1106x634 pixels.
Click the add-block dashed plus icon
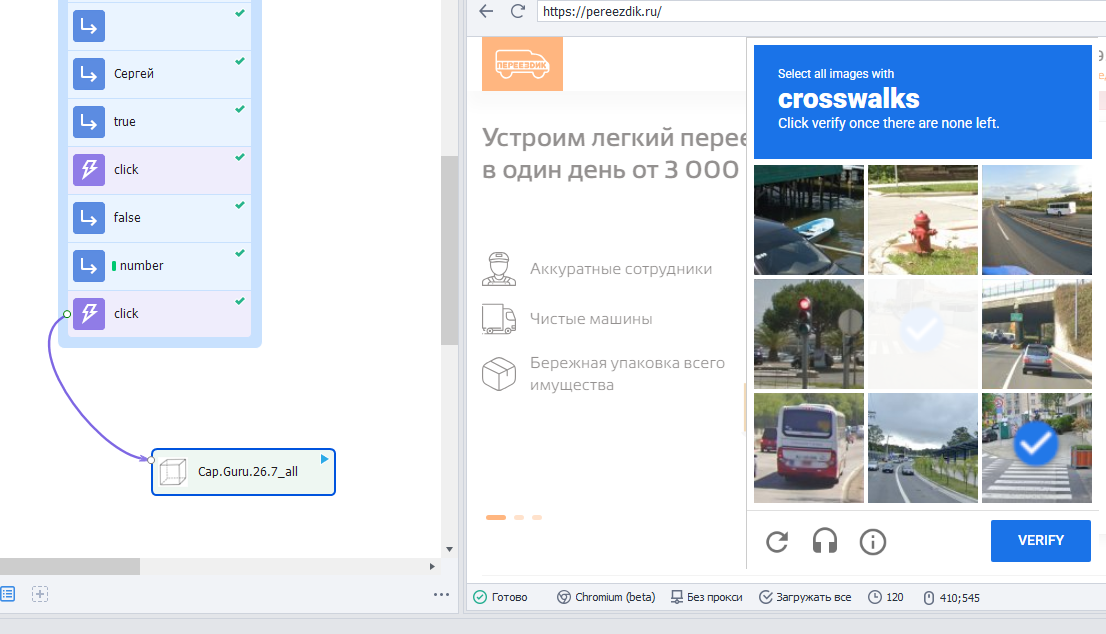40,594
